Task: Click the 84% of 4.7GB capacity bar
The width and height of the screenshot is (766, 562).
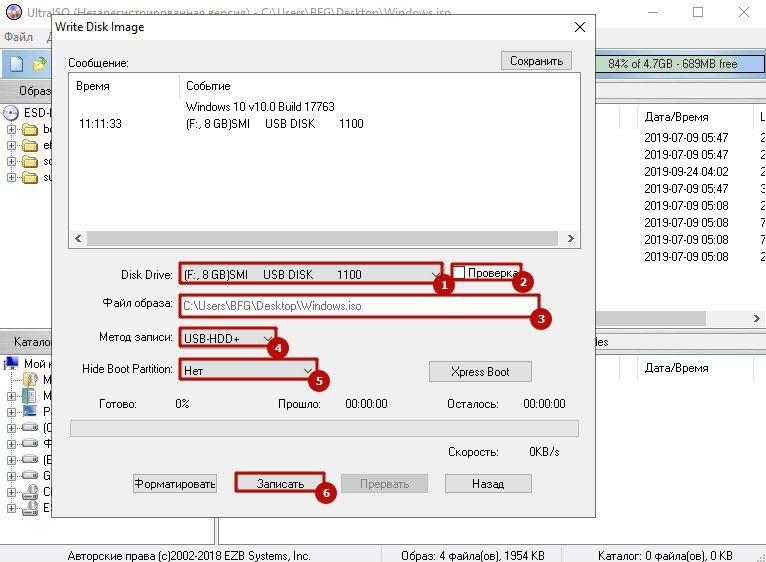Action: 680,64
